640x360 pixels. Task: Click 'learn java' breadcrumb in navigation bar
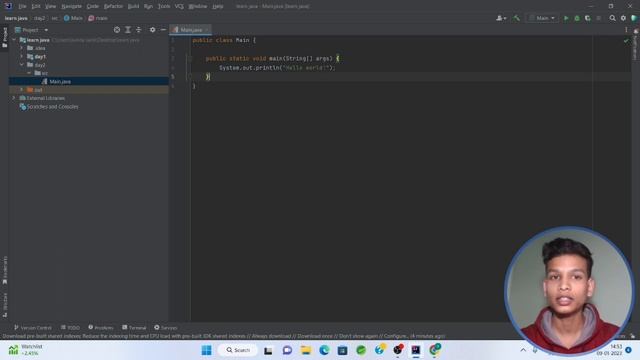point(16,18)
